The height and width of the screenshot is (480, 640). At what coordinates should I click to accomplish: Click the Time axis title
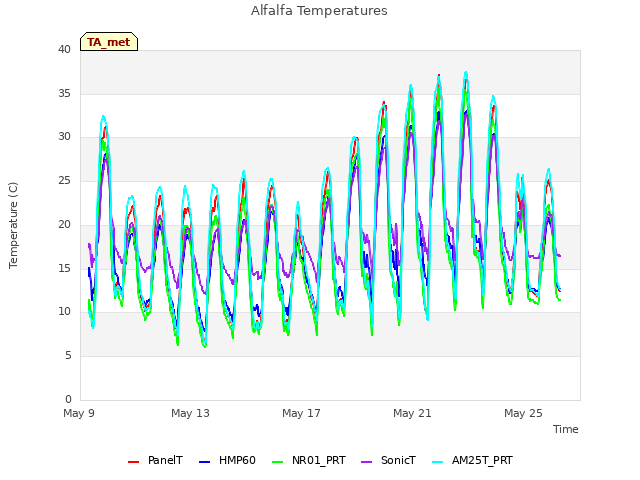566,429
